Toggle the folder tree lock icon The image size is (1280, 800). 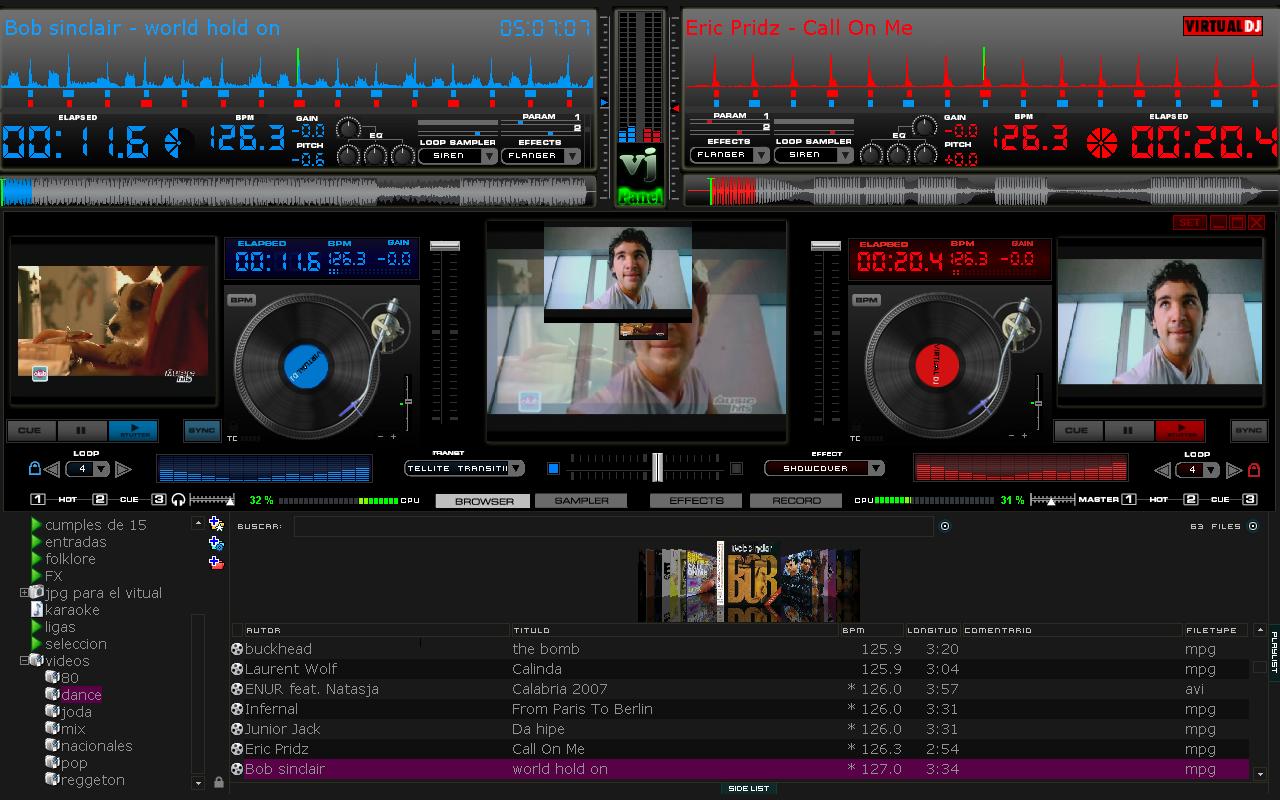tap(218, 782)
